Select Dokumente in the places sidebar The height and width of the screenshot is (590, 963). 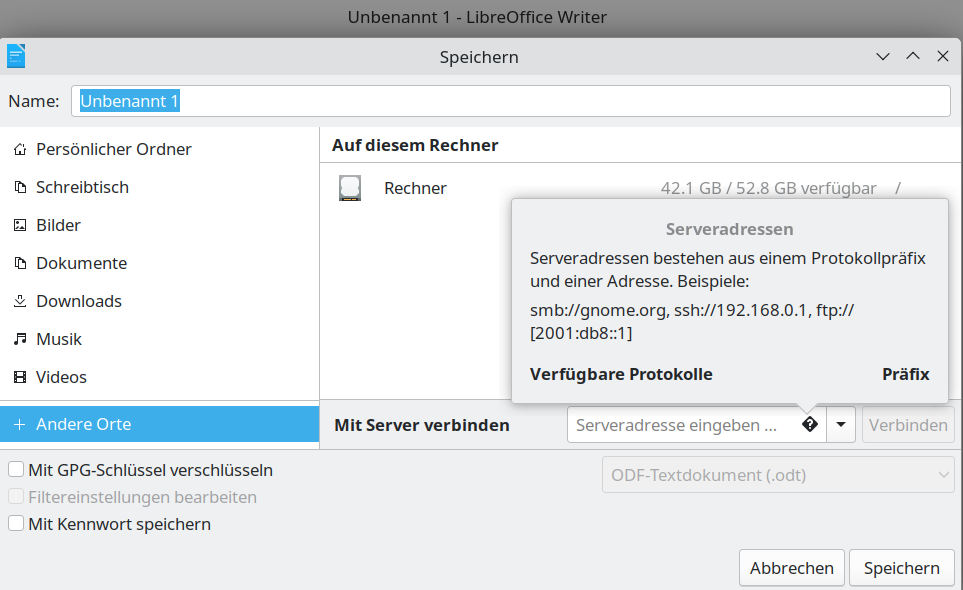click(x=160, y=263)
